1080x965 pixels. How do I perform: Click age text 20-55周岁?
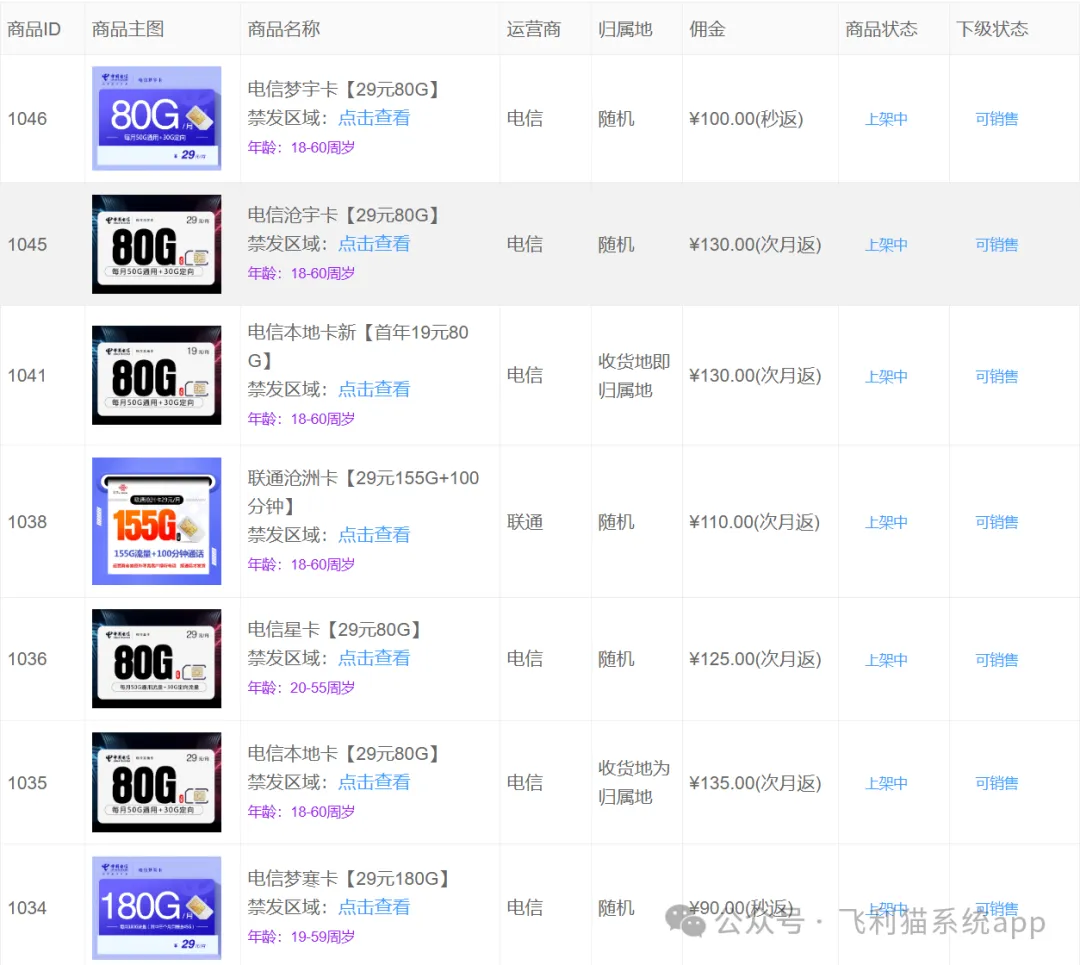[322, 687]
